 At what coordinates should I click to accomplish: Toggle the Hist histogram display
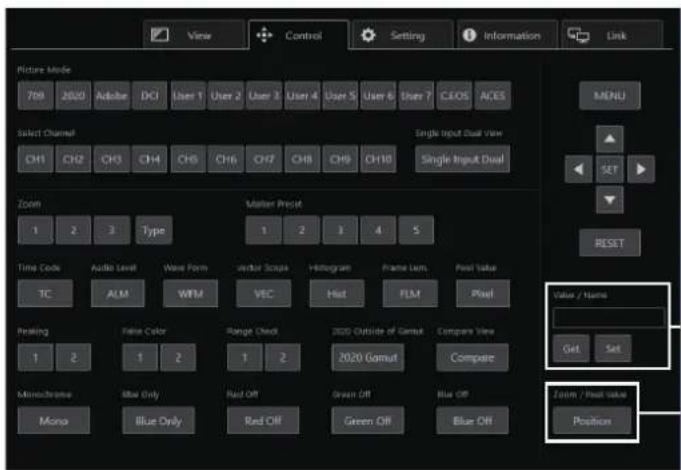point(337,294)
